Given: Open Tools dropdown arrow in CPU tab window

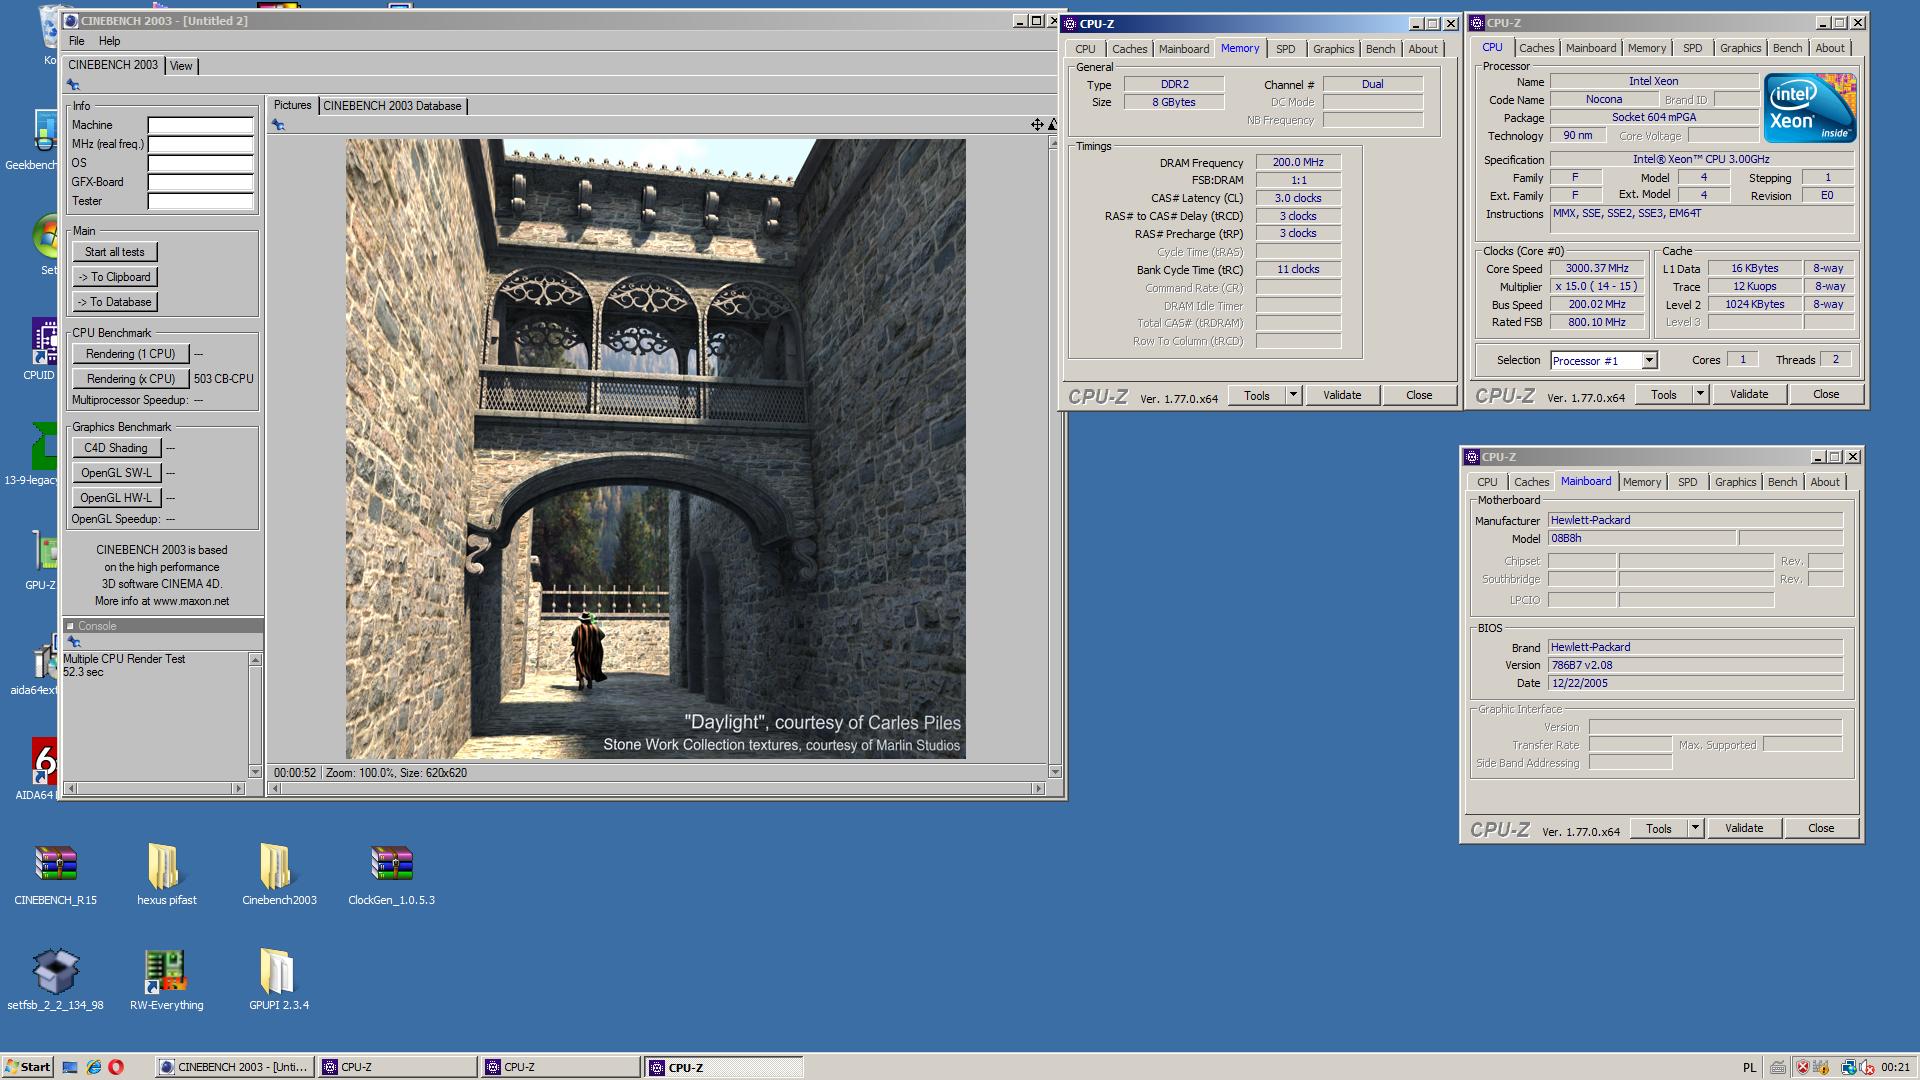Looking at the screenshot, I should click(1700, 394).
